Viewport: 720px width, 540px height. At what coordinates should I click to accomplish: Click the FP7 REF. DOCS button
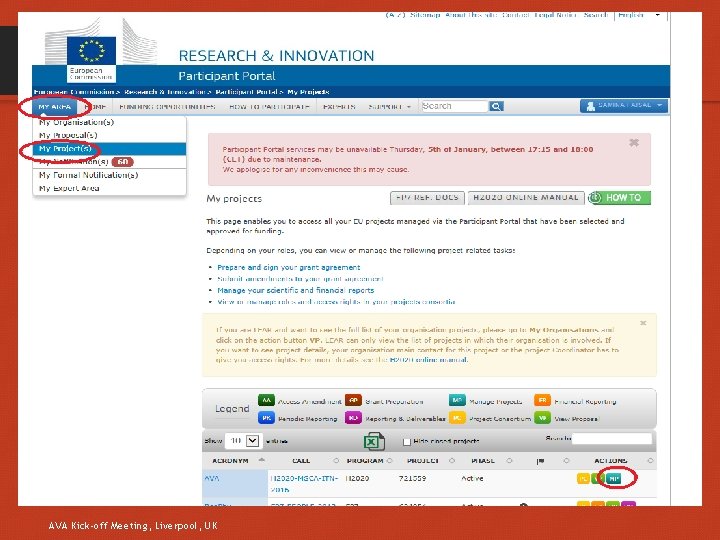pos(428,197)
